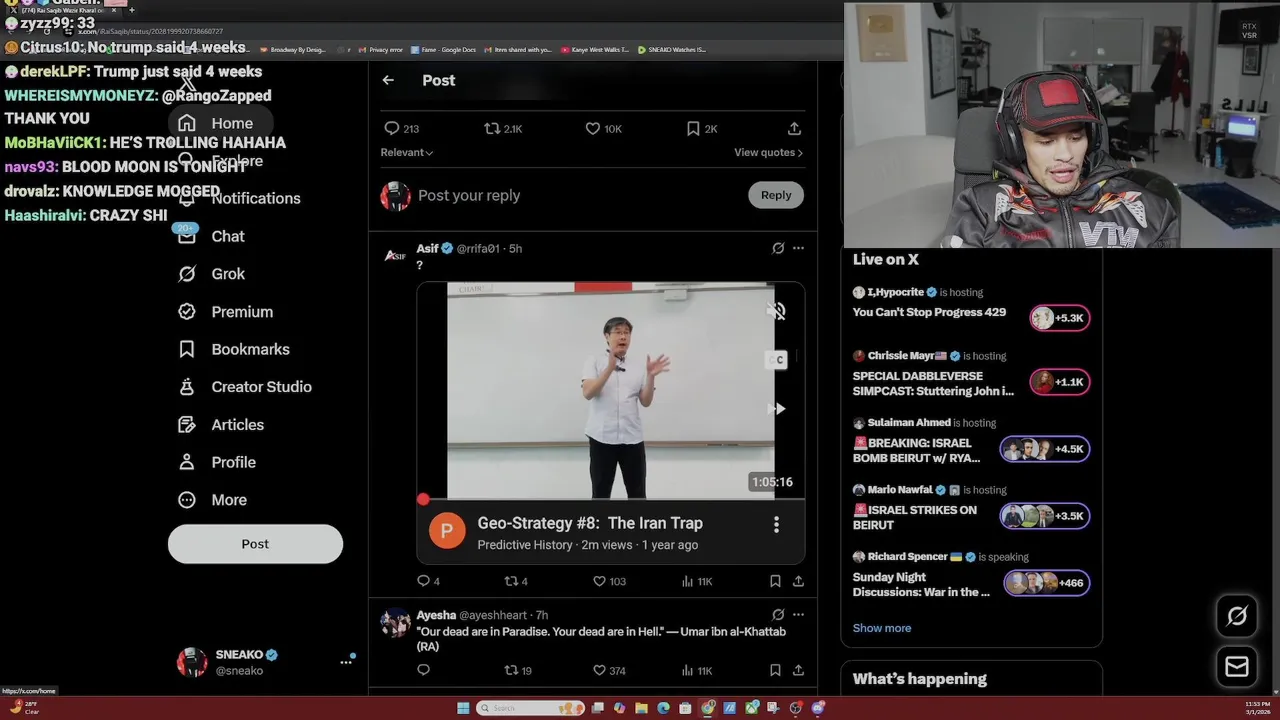Open a new browser tab with plus
1280x720 pixels.
131,10
